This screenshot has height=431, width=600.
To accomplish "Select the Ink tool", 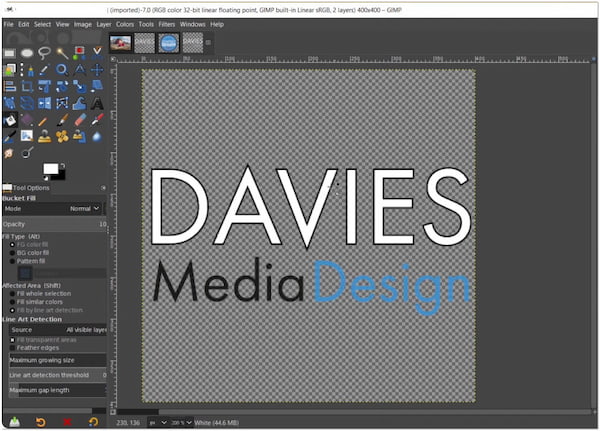I will click(x=10, y=137).
